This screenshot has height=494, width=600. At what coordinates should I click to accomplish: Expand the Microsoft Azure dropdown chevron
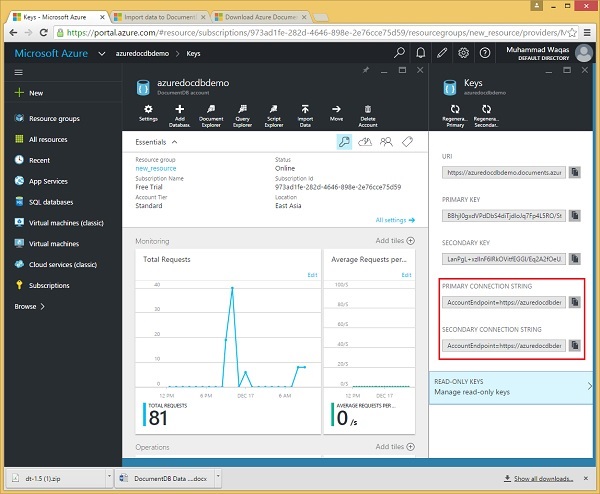[x=102, y=54]
